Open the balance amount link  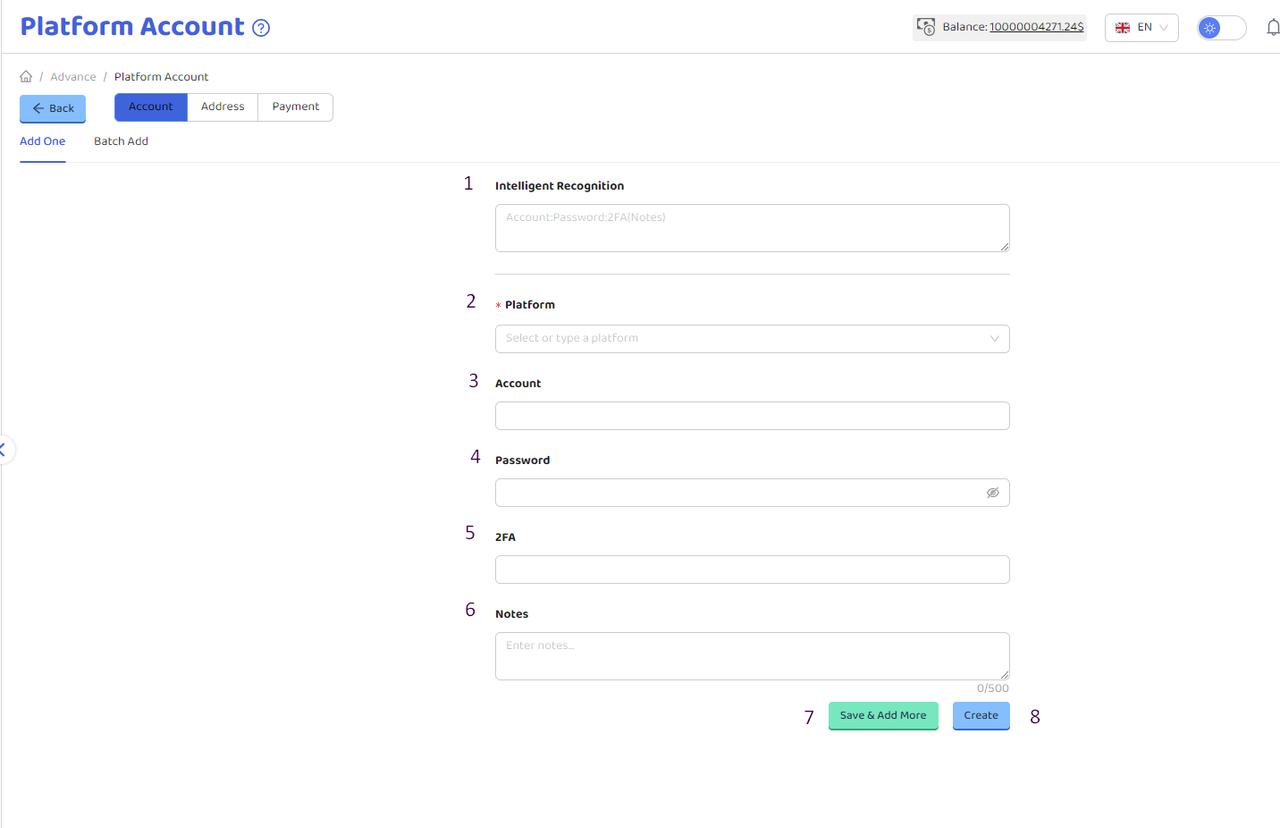coord(1036,28)
